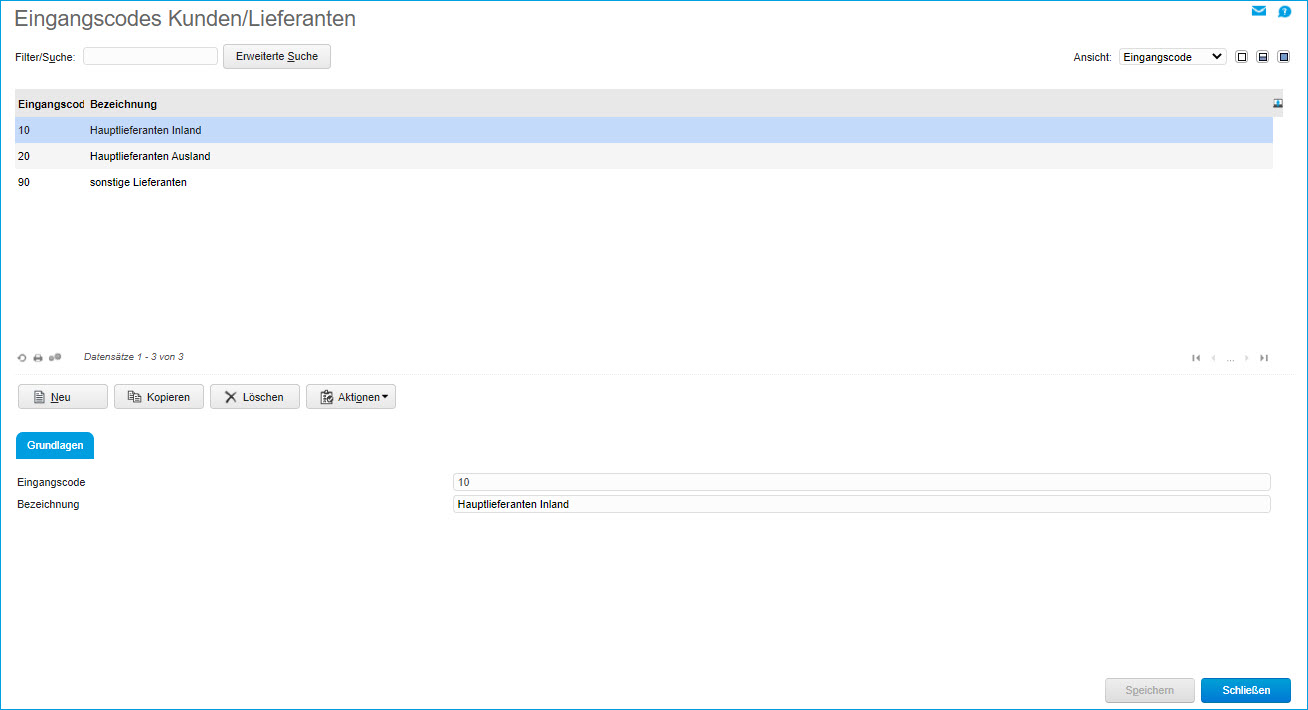This screenshot has height=710, width=1308.
Task: Switch to empty-square layout view icon
Action: coord(1242,57)
